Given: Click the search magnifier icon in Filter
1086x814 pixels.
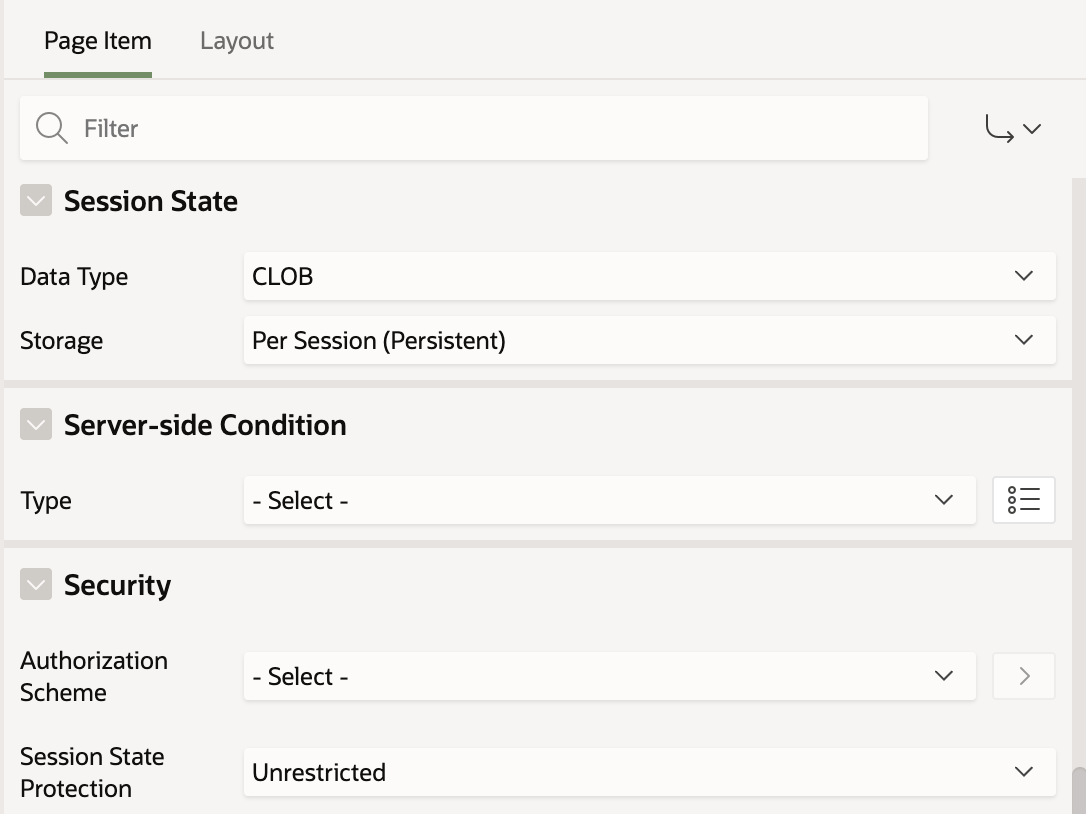Looking at the screenshot, I should click(51, 128).
